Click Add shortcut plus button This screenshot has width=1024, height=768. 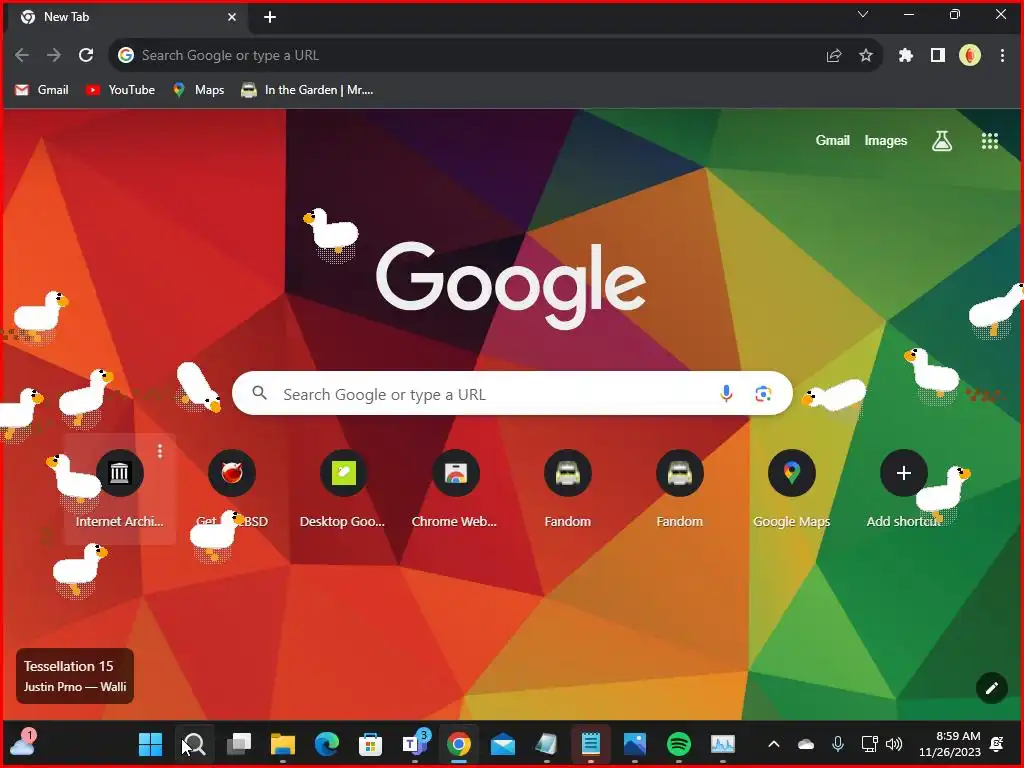click(x=904, y=473)
